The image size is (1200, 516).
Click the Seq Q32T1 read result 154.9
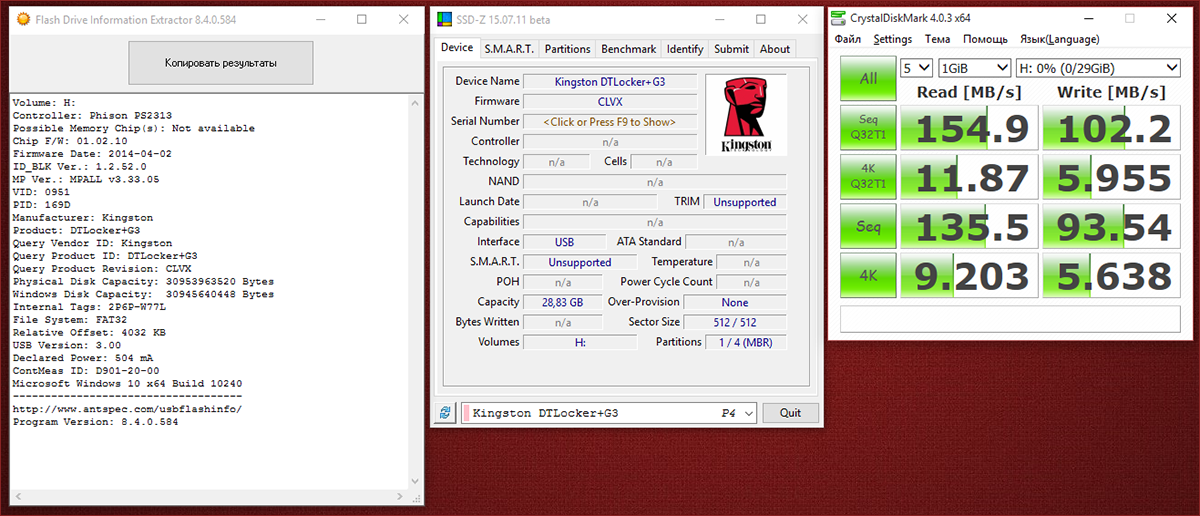coord(968,128)
